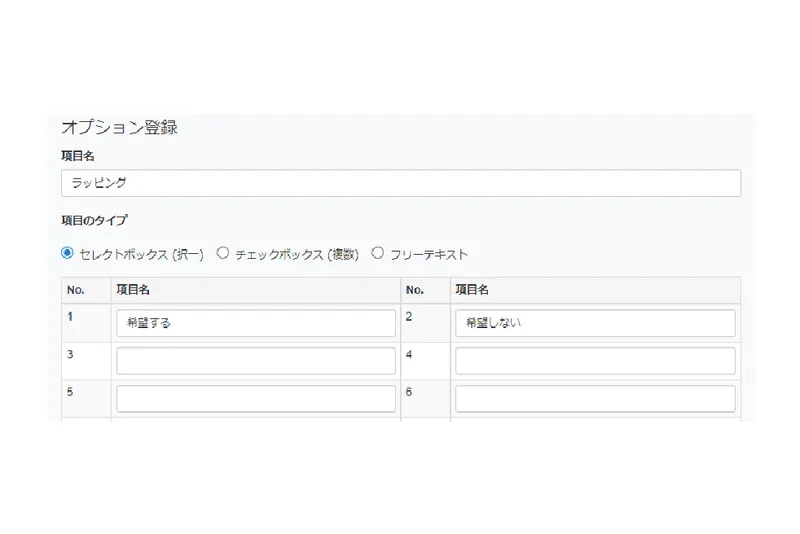The width and height of the screenshot is (800, 534).
Task: Click row number 2 cell
Action: coord(426,323)
